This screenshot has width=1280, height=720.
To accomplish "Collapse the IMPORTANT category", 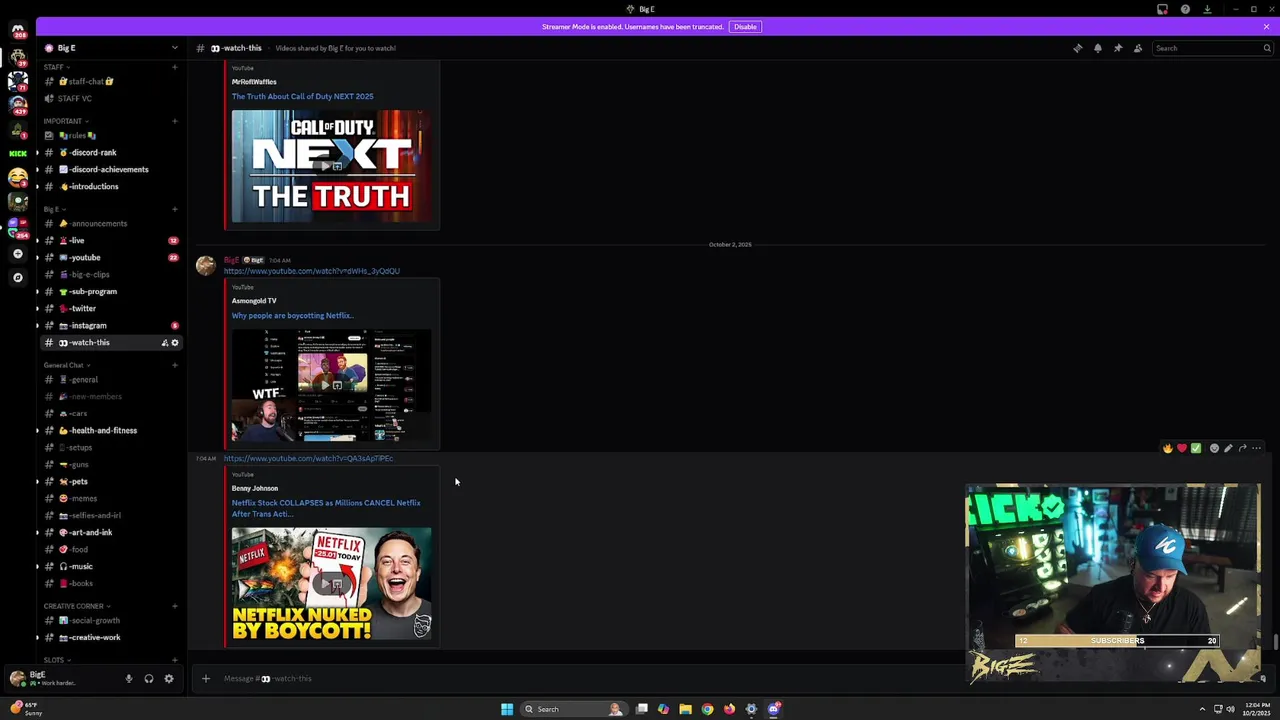I will 65,121.
